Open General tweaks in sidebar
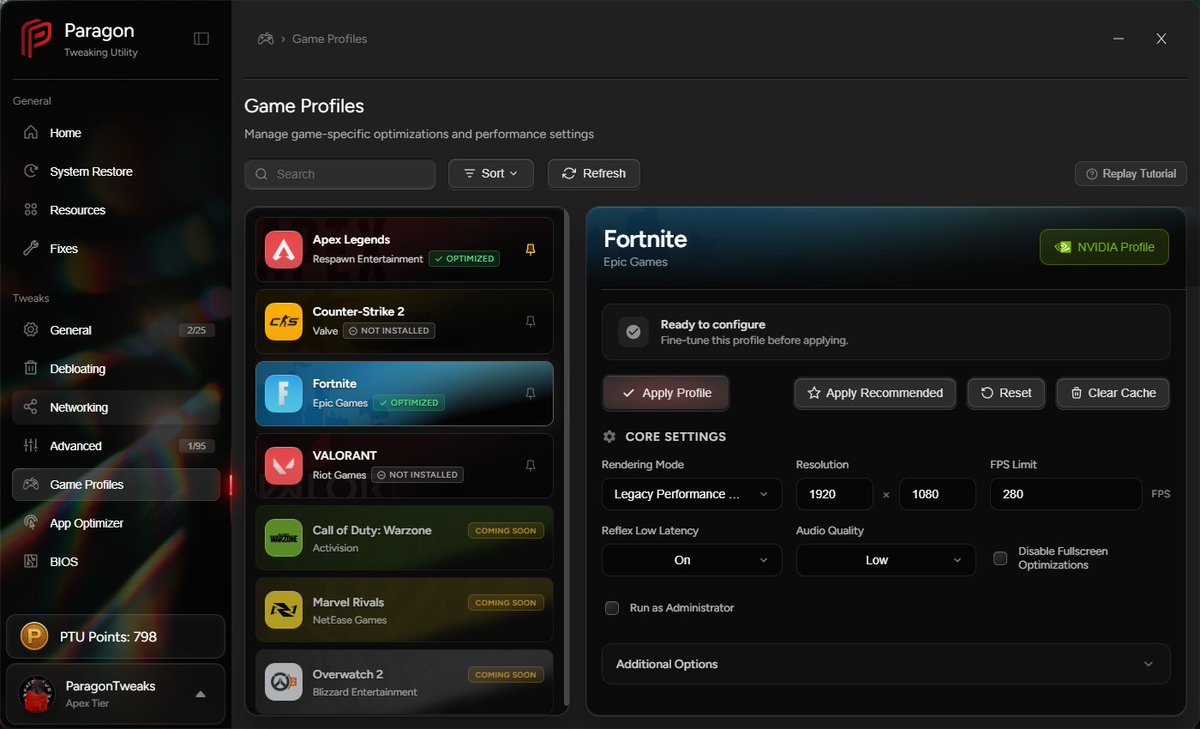1200x729 pixels. coord(116,330)
